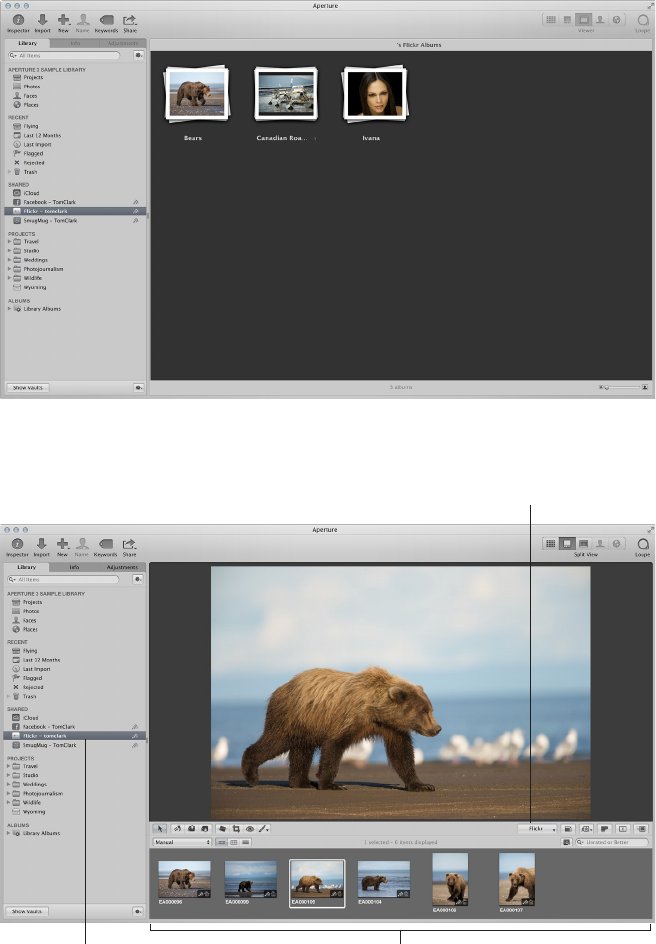Click Show Master Image button near Flickr menu
Viewport: 656px width, 944px height.
[568, 829]
